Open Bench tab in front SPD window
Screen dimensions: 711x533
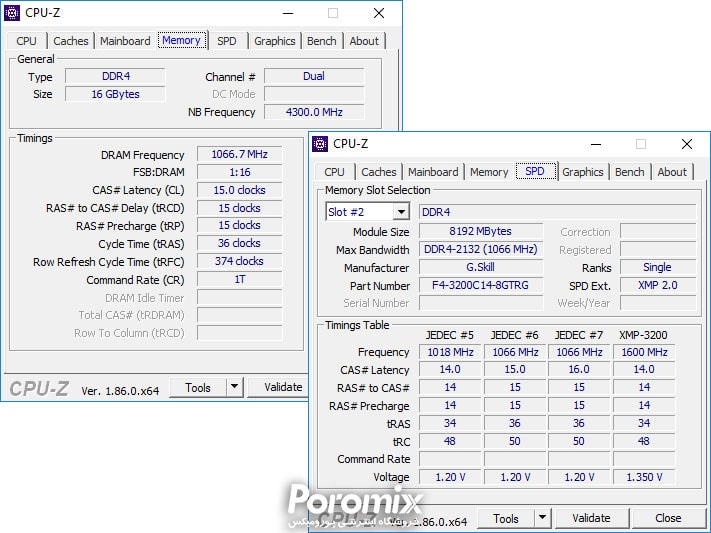click(629, 172)
